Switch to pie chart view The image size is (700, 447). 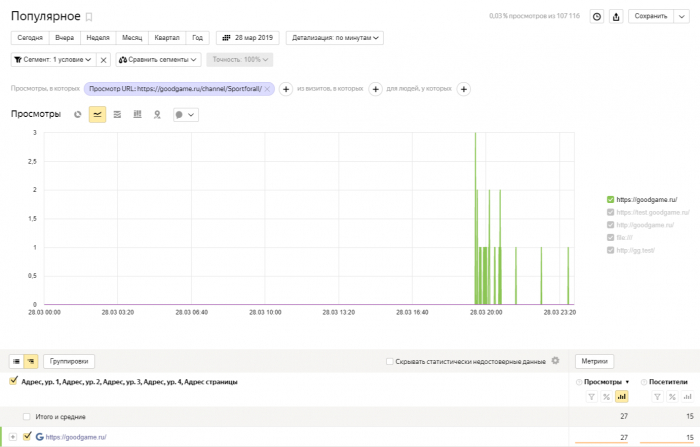point(78,114)
